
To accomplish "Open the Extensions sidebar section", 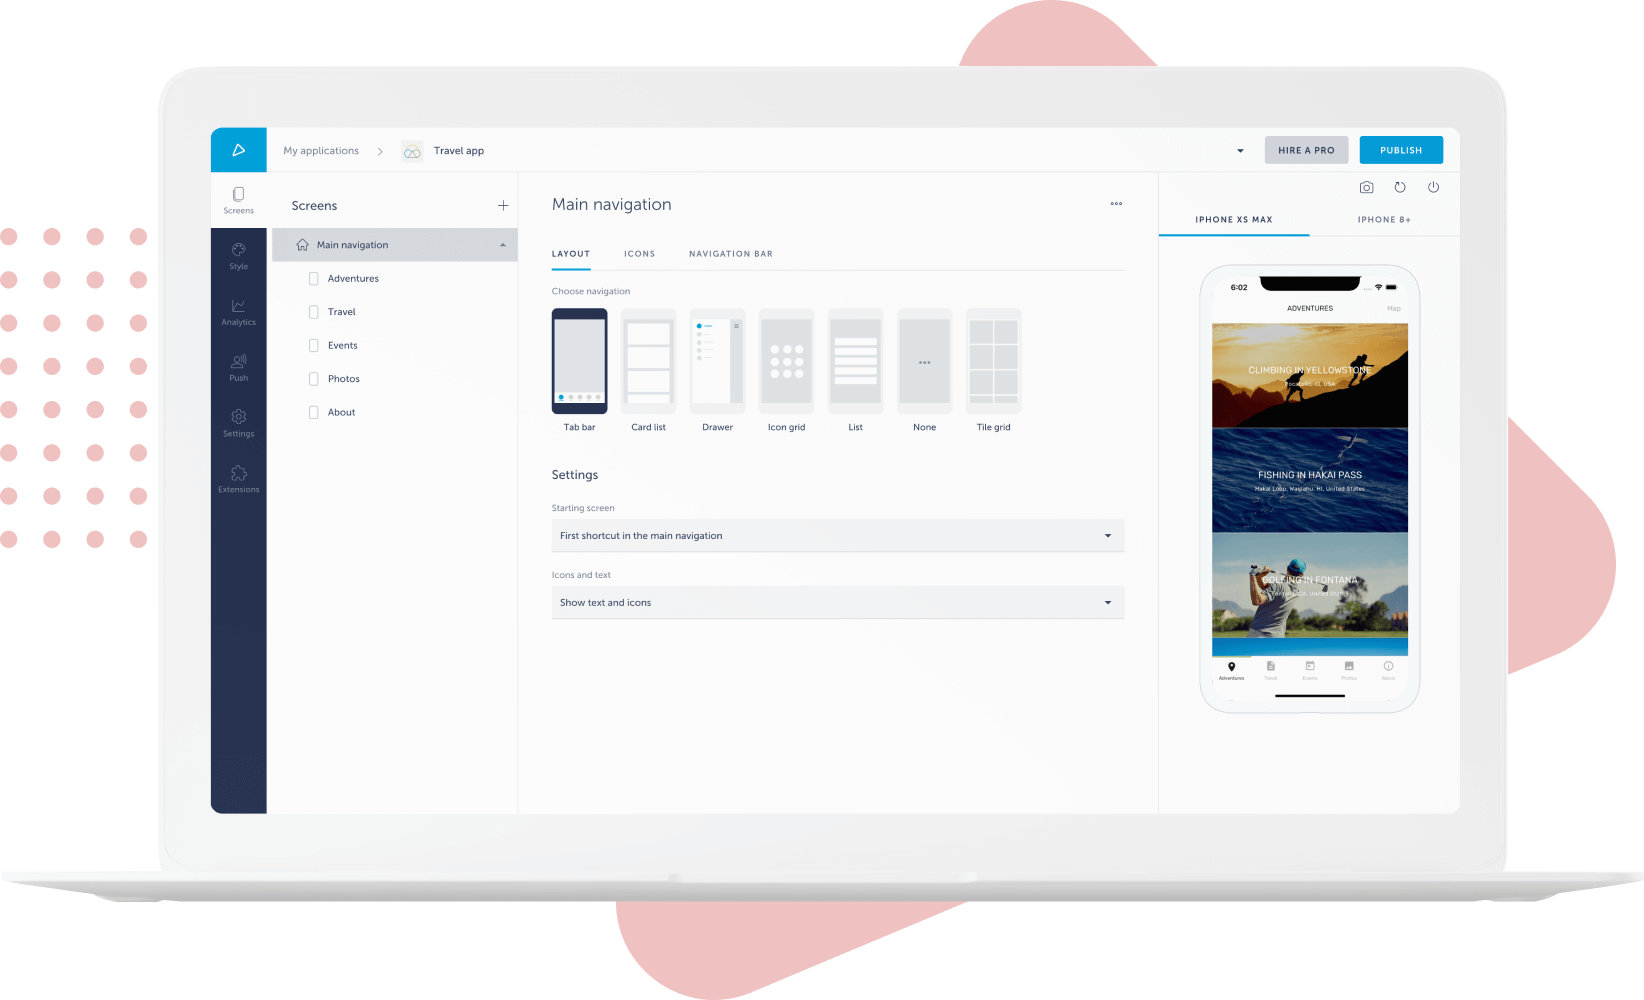I will (238, 479).
